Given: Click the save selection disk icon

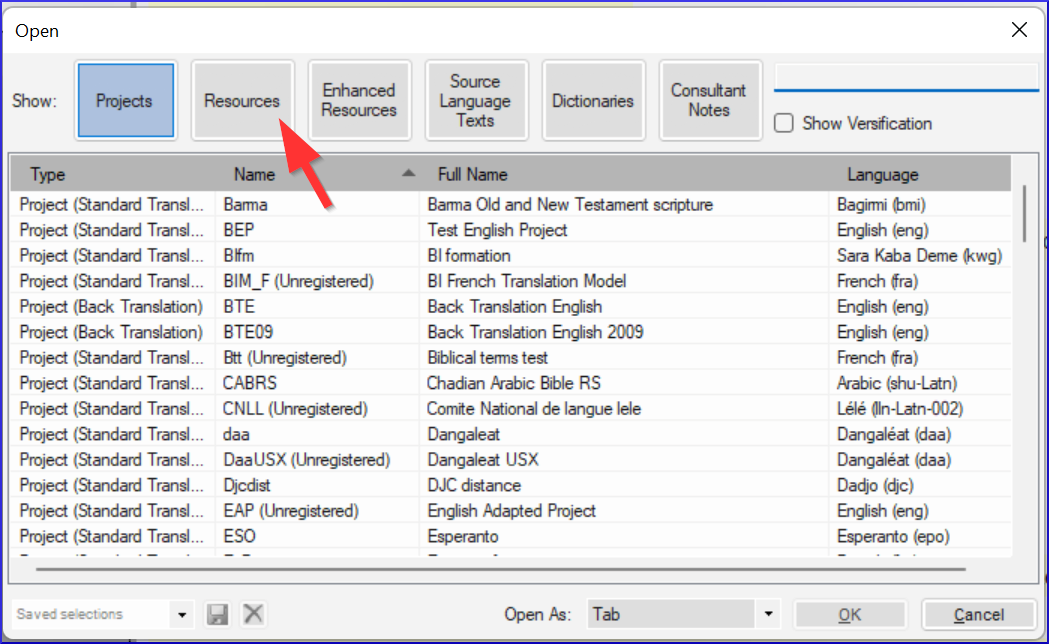Looking at the screenshot, I should (x=215, y=614).
